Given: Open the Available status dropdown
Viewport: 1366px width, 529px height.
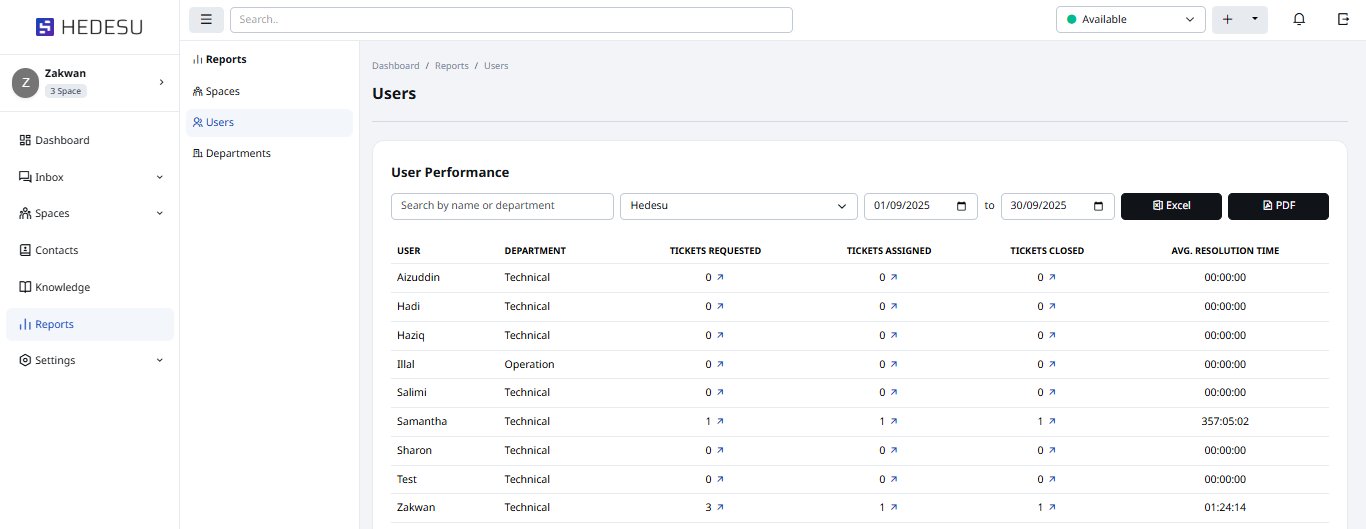Looking at the screenshot, I should coord(1130,19).
